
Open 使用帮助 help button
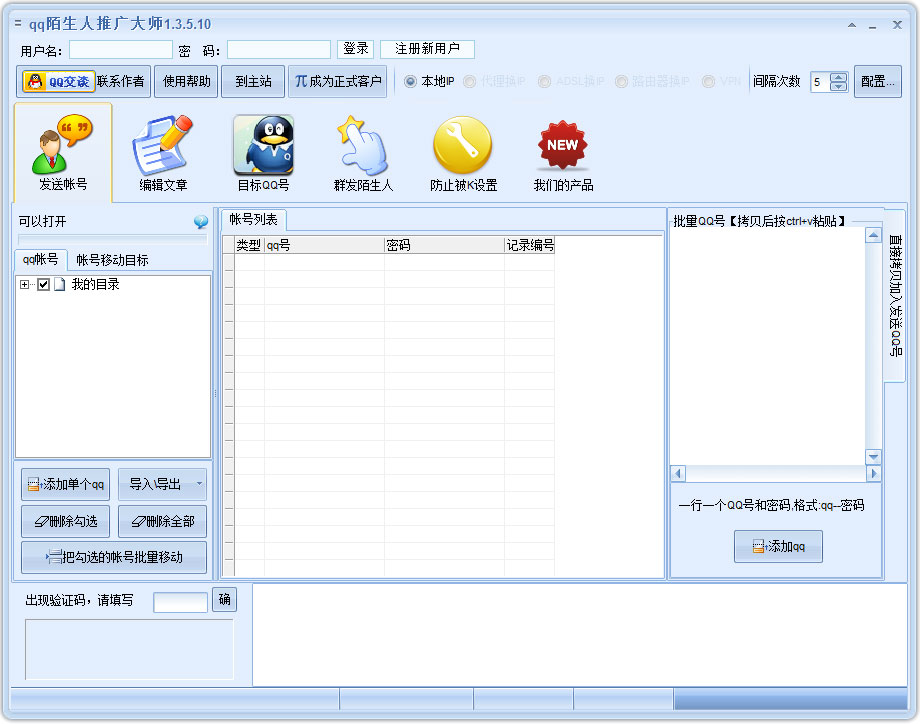click(187, 82)
